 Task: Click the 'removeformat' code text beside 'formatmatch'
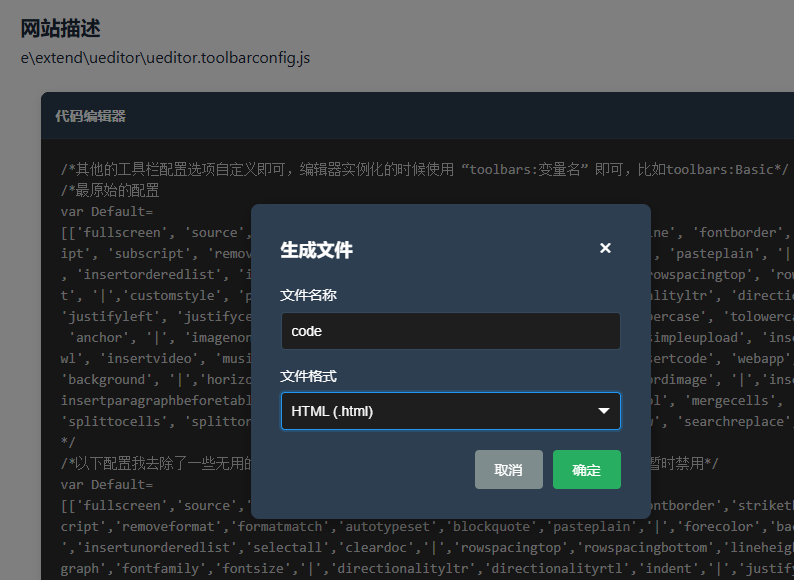pyautogui.click(x=162, y=527)
